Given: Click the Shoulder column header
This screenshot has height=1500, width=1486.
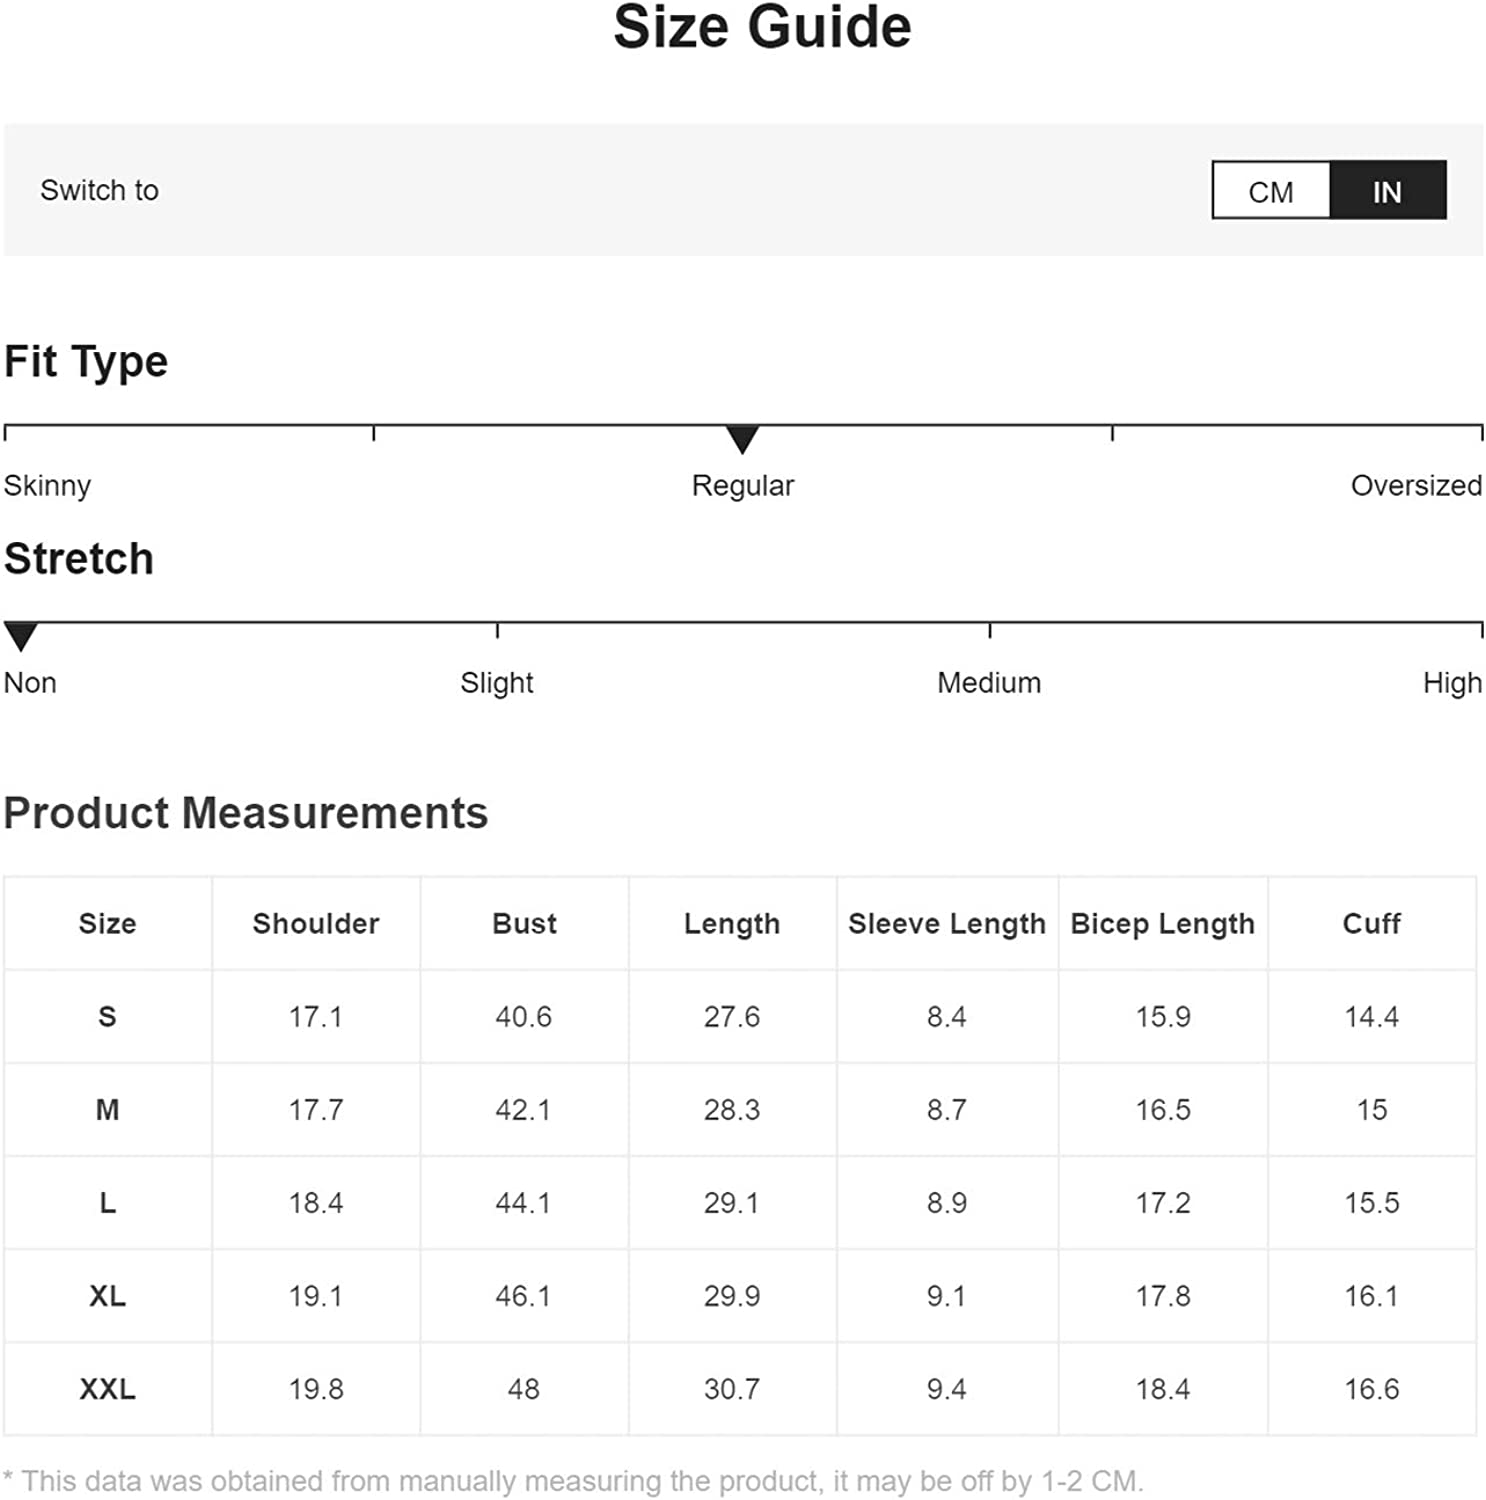Looking at the screenshot, I should (316, 924).
